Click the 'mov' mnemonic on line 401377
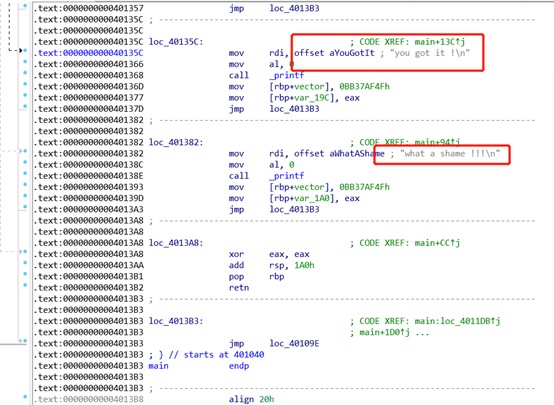Screen dimensions: 554x405 tap(236, 98)
